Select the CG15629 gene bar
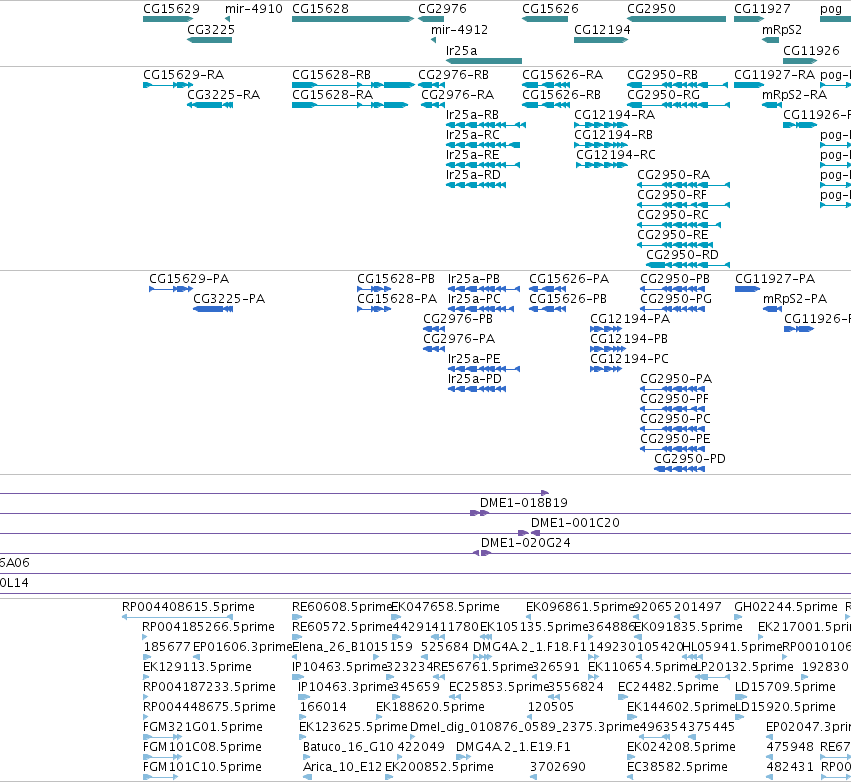 pos(168,19)
